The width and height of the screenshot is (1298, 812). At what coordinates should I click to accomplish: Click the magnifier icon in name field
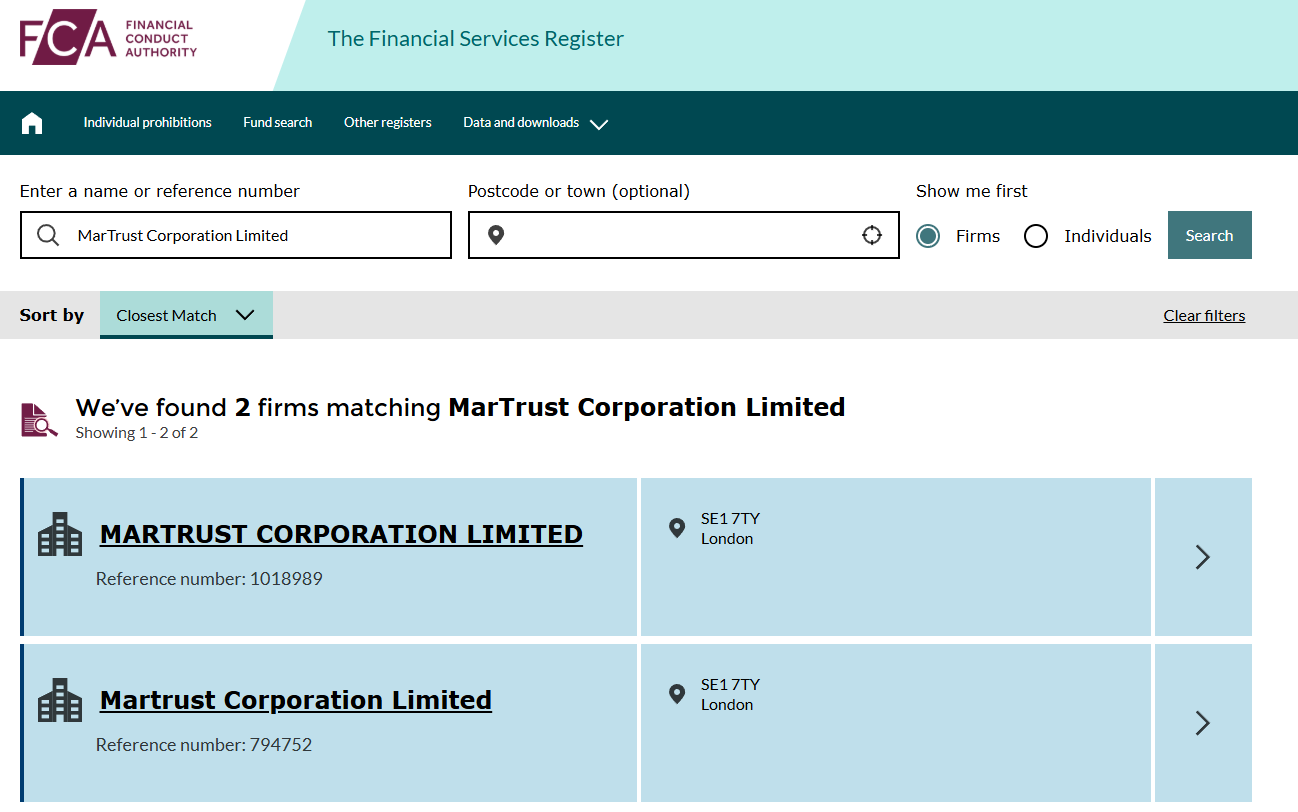pos(48,235)
